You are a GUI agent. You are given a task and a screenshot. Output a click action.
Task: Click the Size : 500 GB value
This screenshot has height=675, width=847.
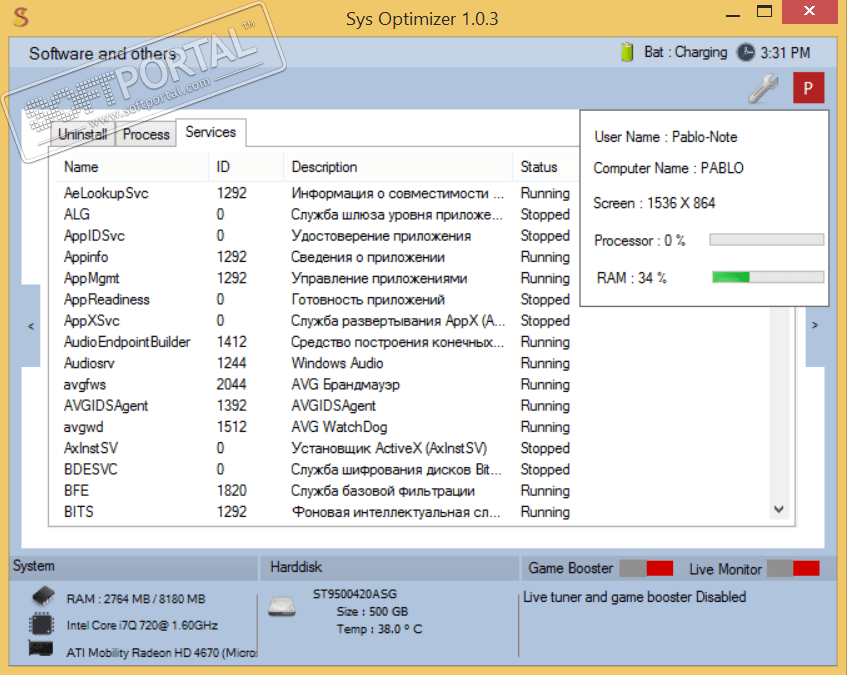(x=372, y=612)
